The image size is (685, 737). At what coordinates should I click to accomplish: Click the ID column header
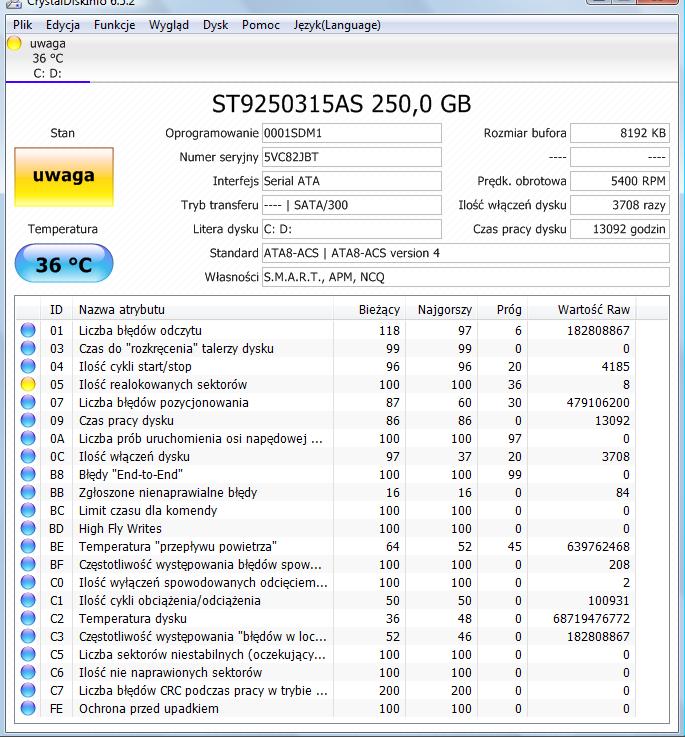(x=56, y=310)
